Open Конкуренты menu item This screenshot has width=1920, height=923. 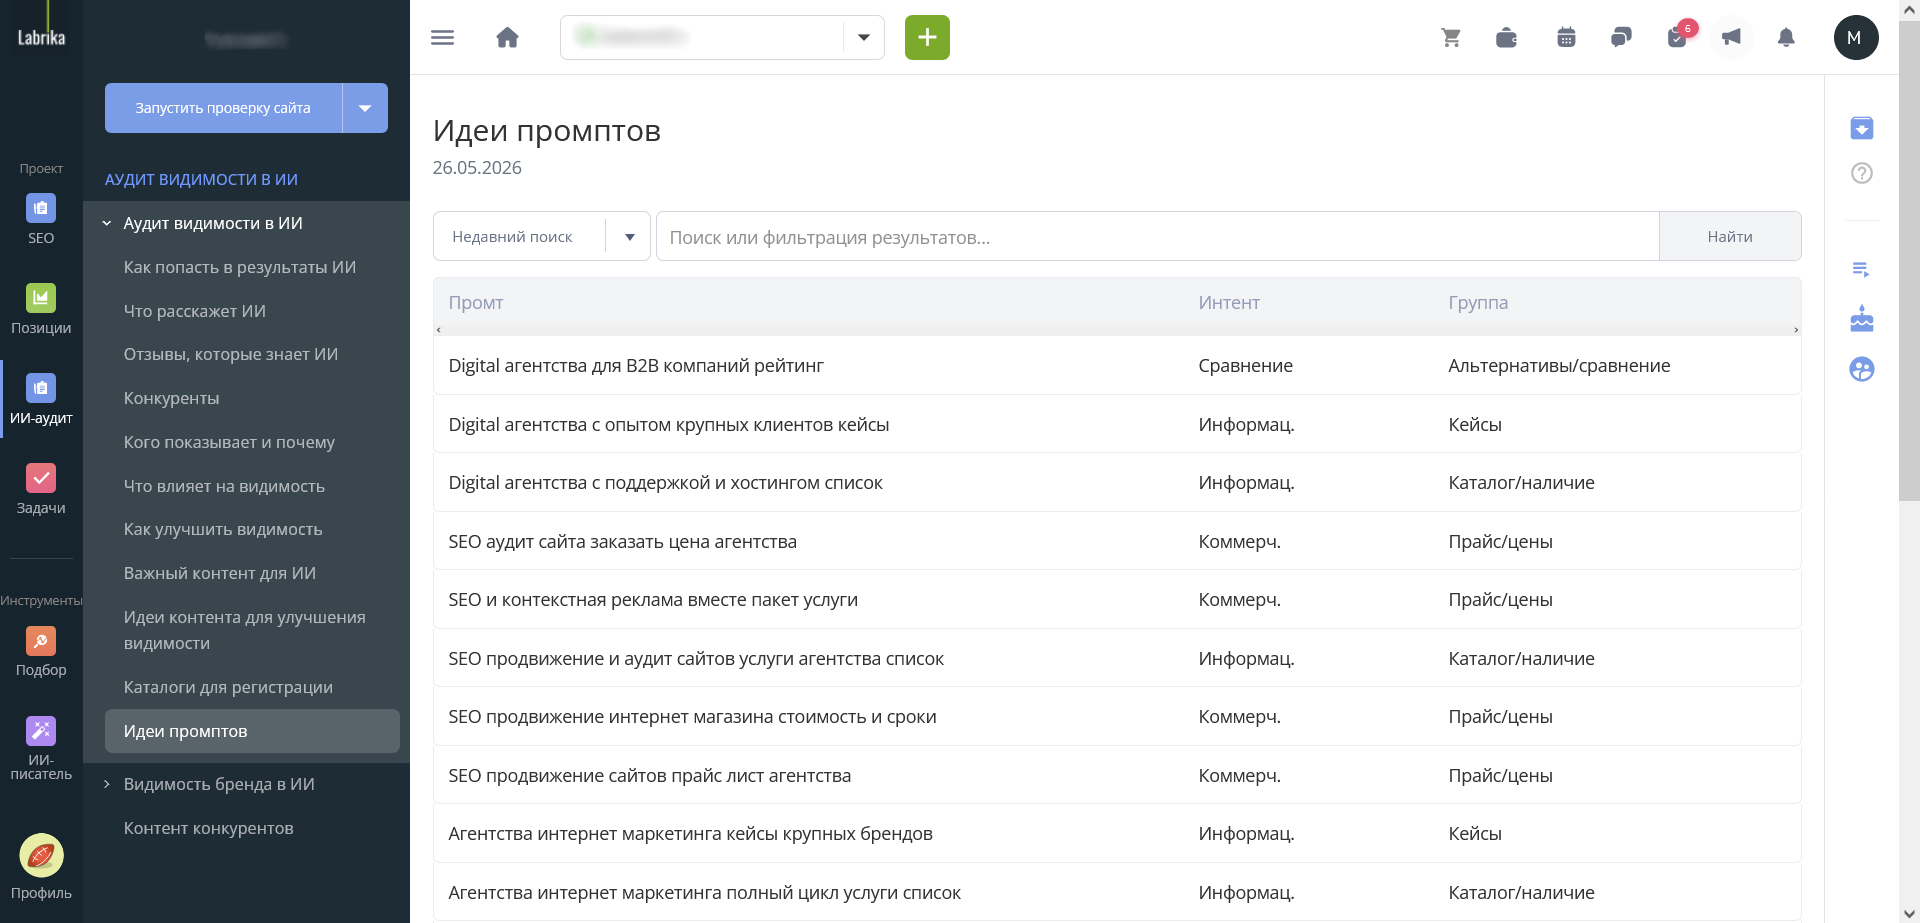(x=171, y=398)
